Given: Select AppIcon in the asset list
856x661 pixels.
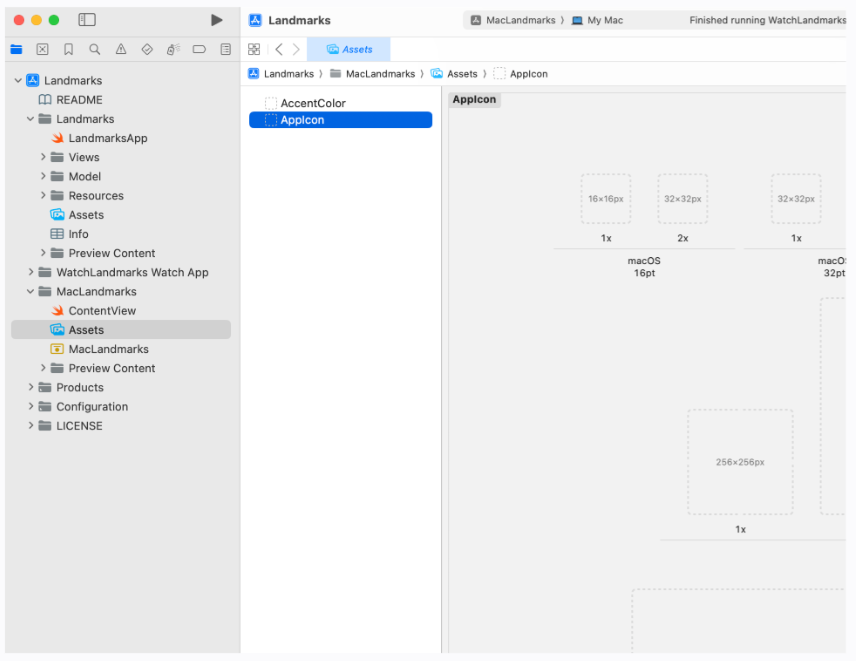Looking at the screenshot, I should pyautogui.click(x=341, y=120).
